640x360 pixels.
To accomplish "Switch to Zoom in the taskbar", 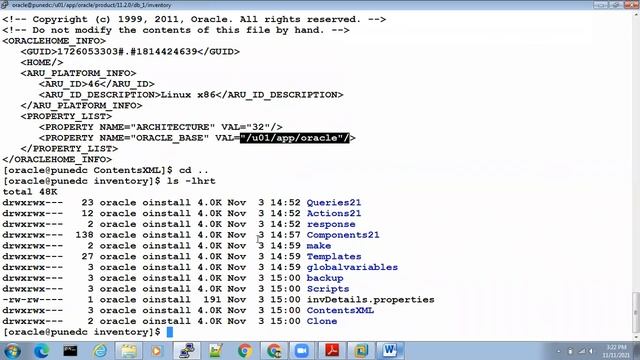I will pos(302,351).
